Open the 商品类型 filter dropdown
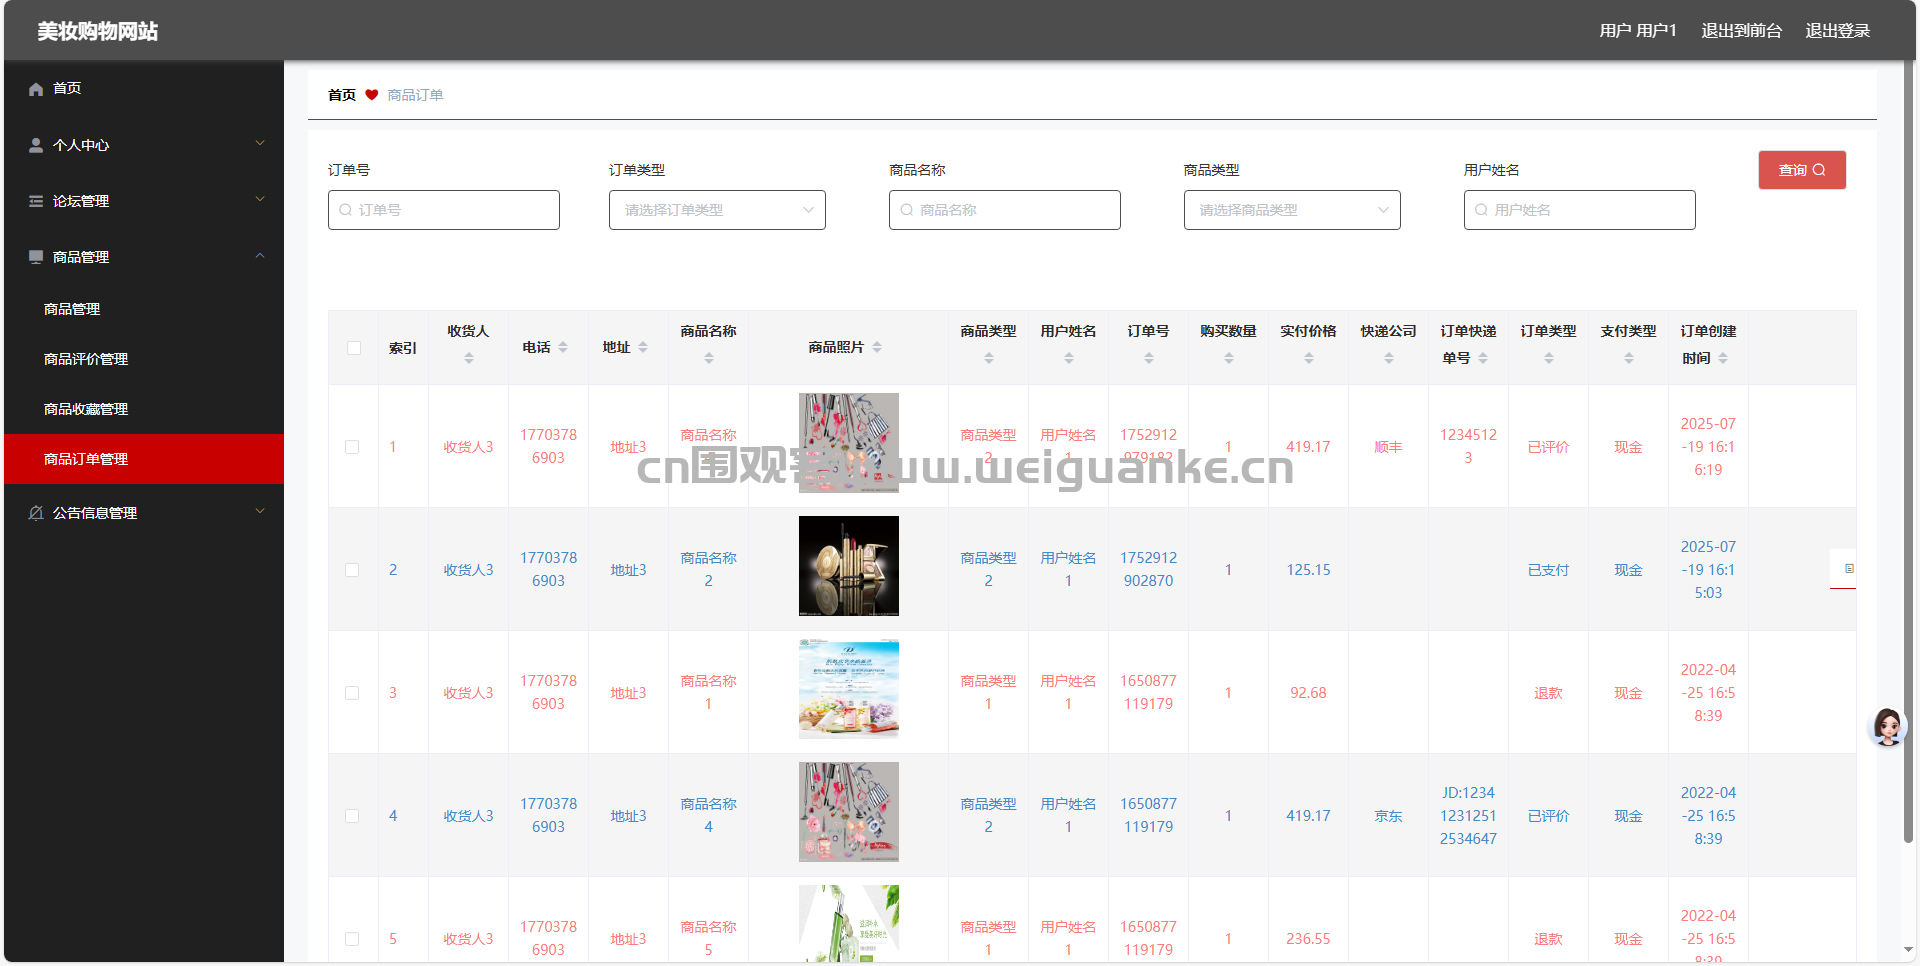This screenshot has height=966, width=1920. pyautogui.click(x=1292, y=210)
